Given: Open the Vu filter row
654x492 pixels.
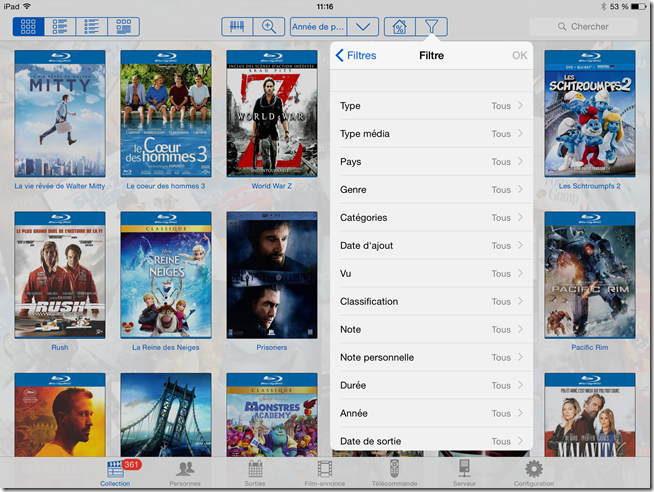Looking at the screenshot, I should click(x=431, y=274).
